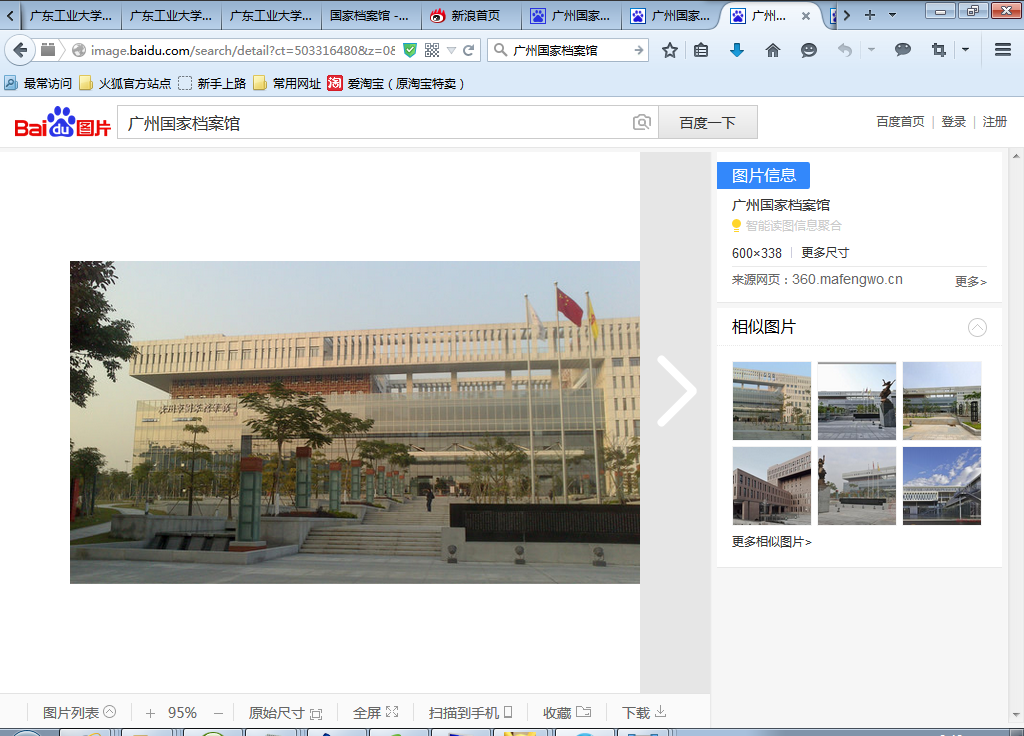
Task: Toggle 原始尺寸 original size view
Action: point(285,713)
